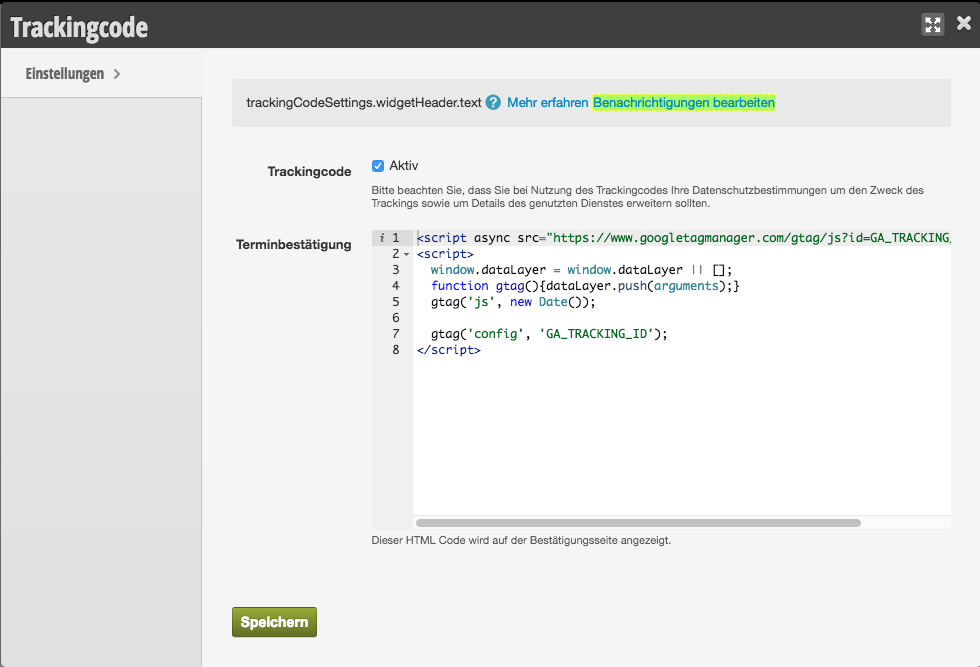
Task: Open Benachrichtigungen bearbeiten
Action: [x=684, y=102]
